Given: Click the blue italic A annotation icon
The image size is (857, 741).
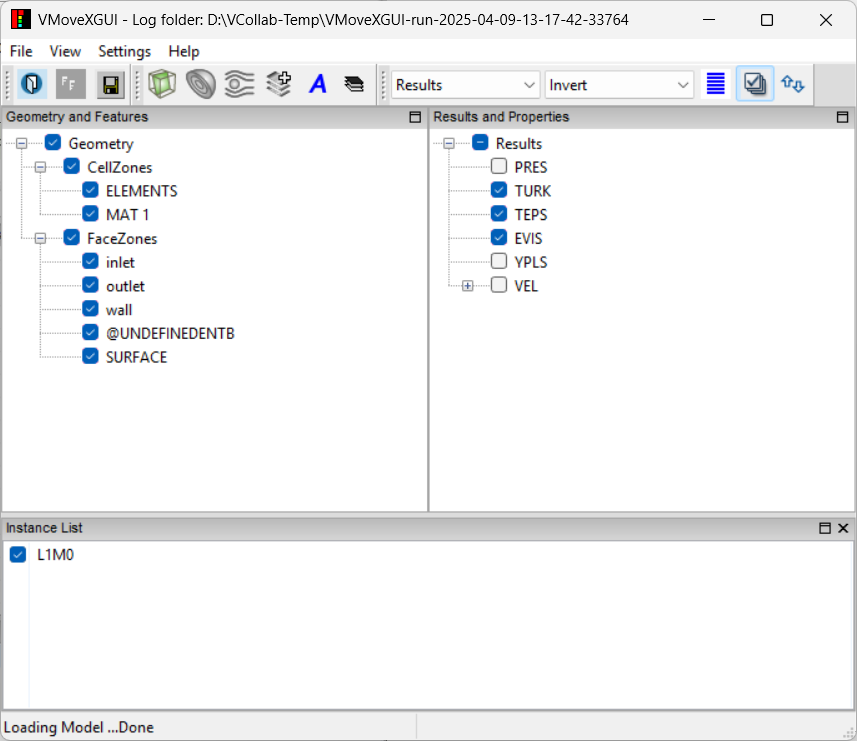Looking at the screenshot, I should 318,85.
